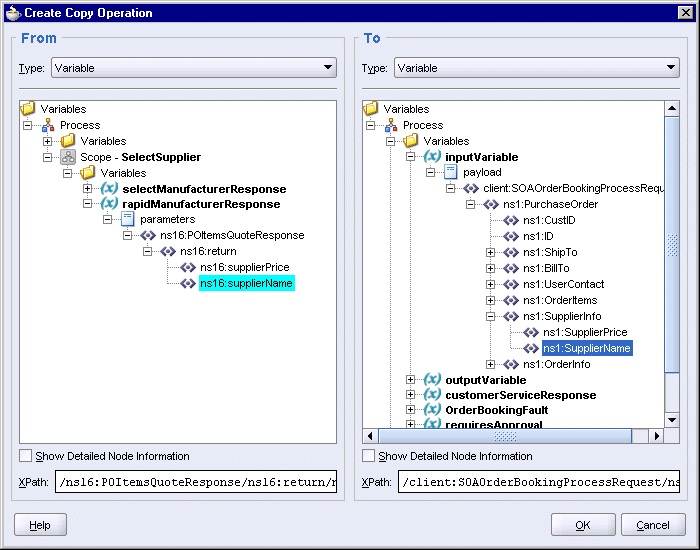700x550 pixels.
Task: Click the ns1:SupplierInfo element icon
Action: point(511,317)
